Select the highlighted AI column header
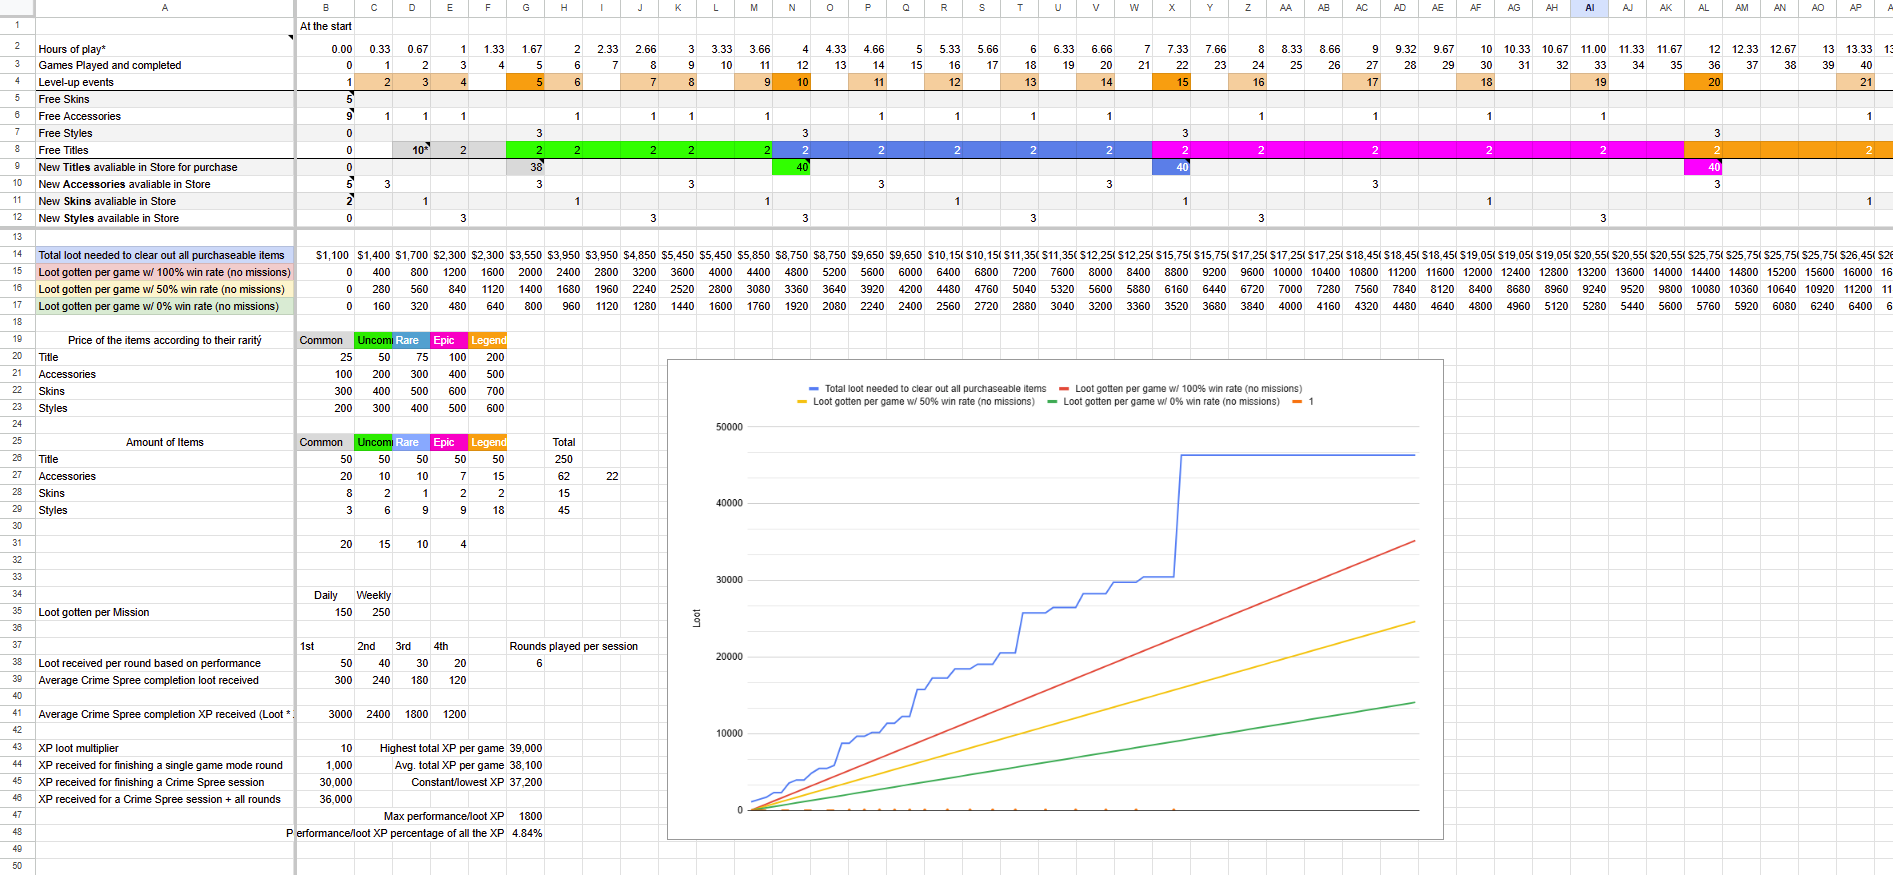This screenshot has height=875, width=1893. (x=1589, y=7)
